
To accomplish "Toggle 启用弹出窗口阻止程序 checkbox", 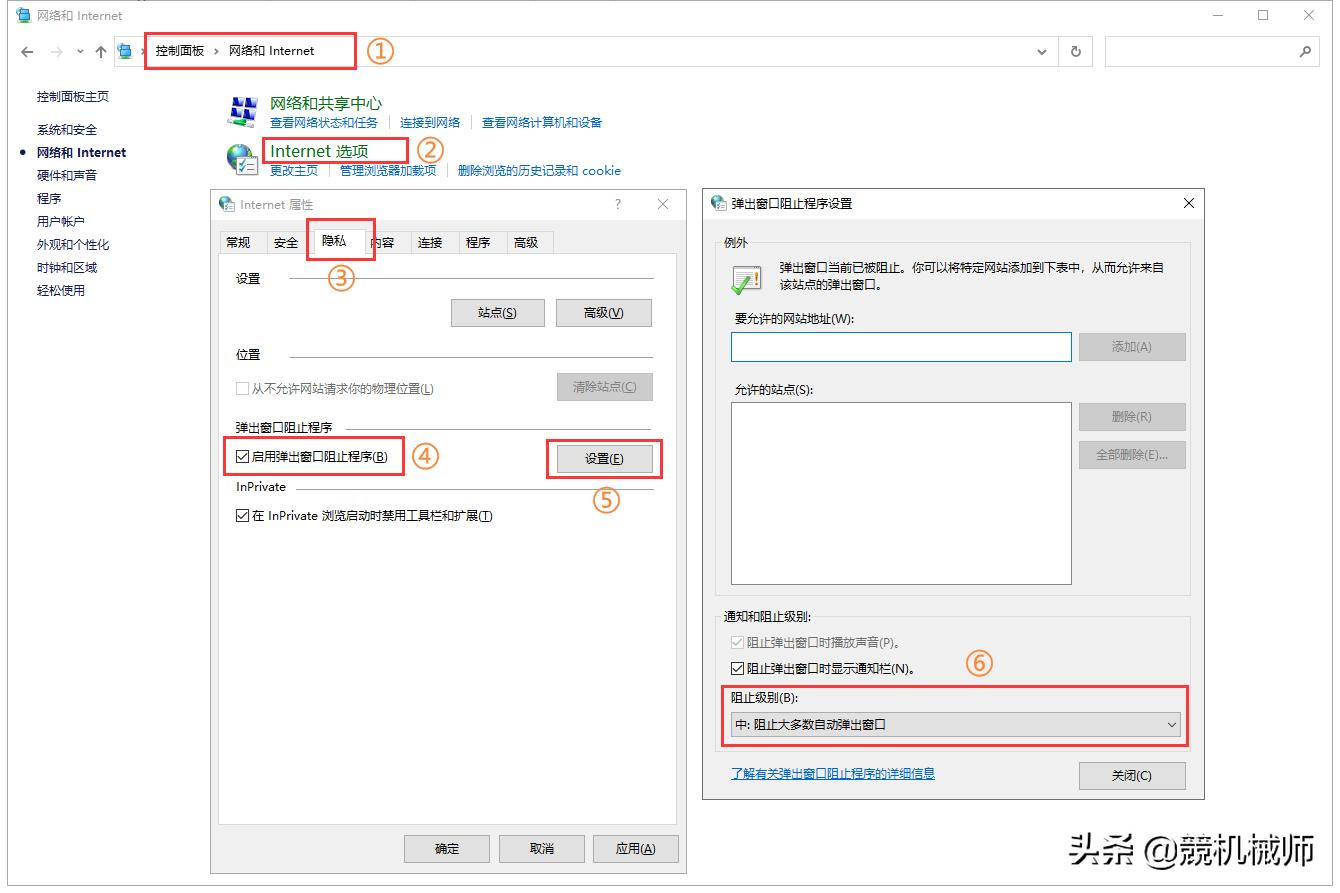I will pos(242,457).
